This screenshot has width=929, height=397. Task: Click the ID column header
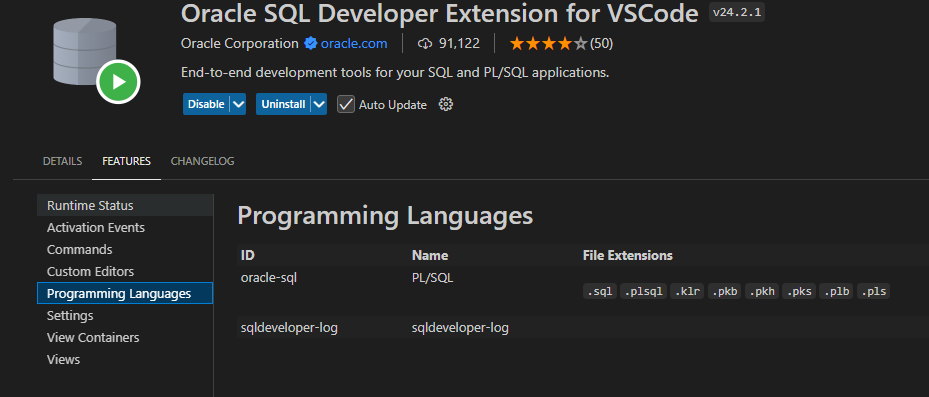[x=247, y=255]
